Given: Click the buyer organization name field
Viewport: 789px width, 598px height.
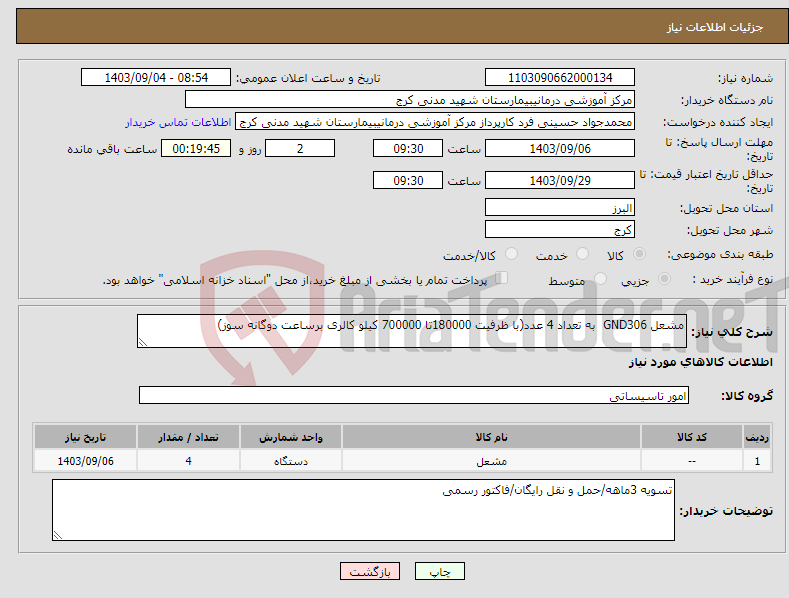Looking at the screenshot, I should (410, 100).
